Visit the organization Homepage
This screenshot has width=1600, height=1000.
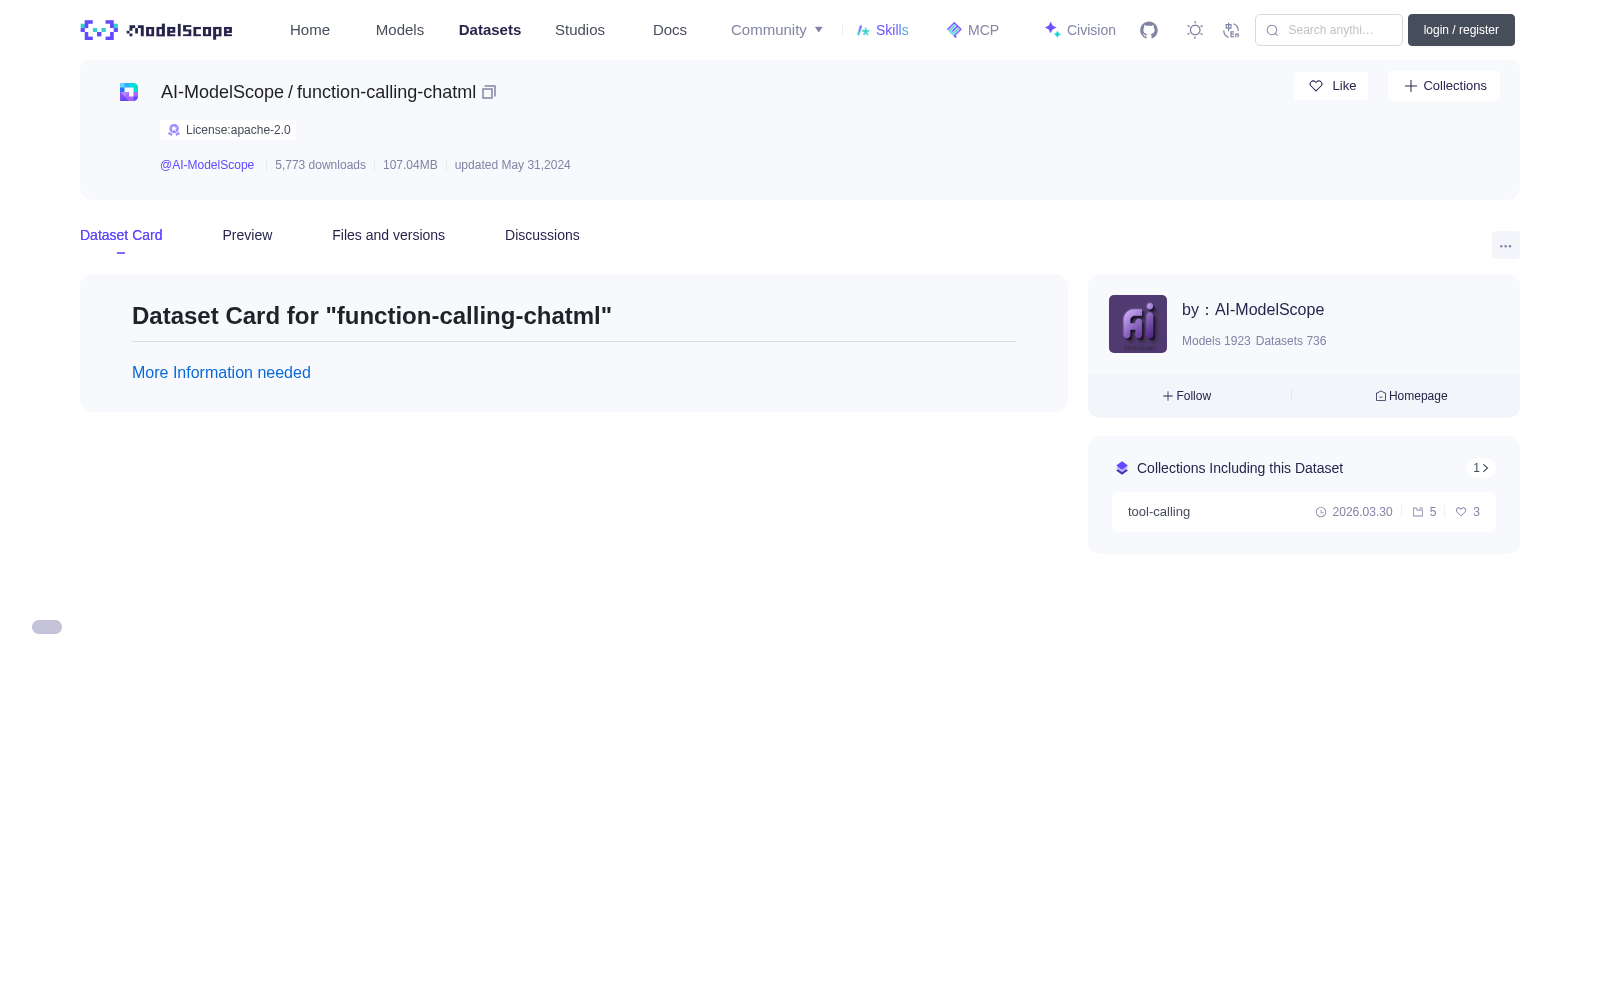(x=1411, y=396)
